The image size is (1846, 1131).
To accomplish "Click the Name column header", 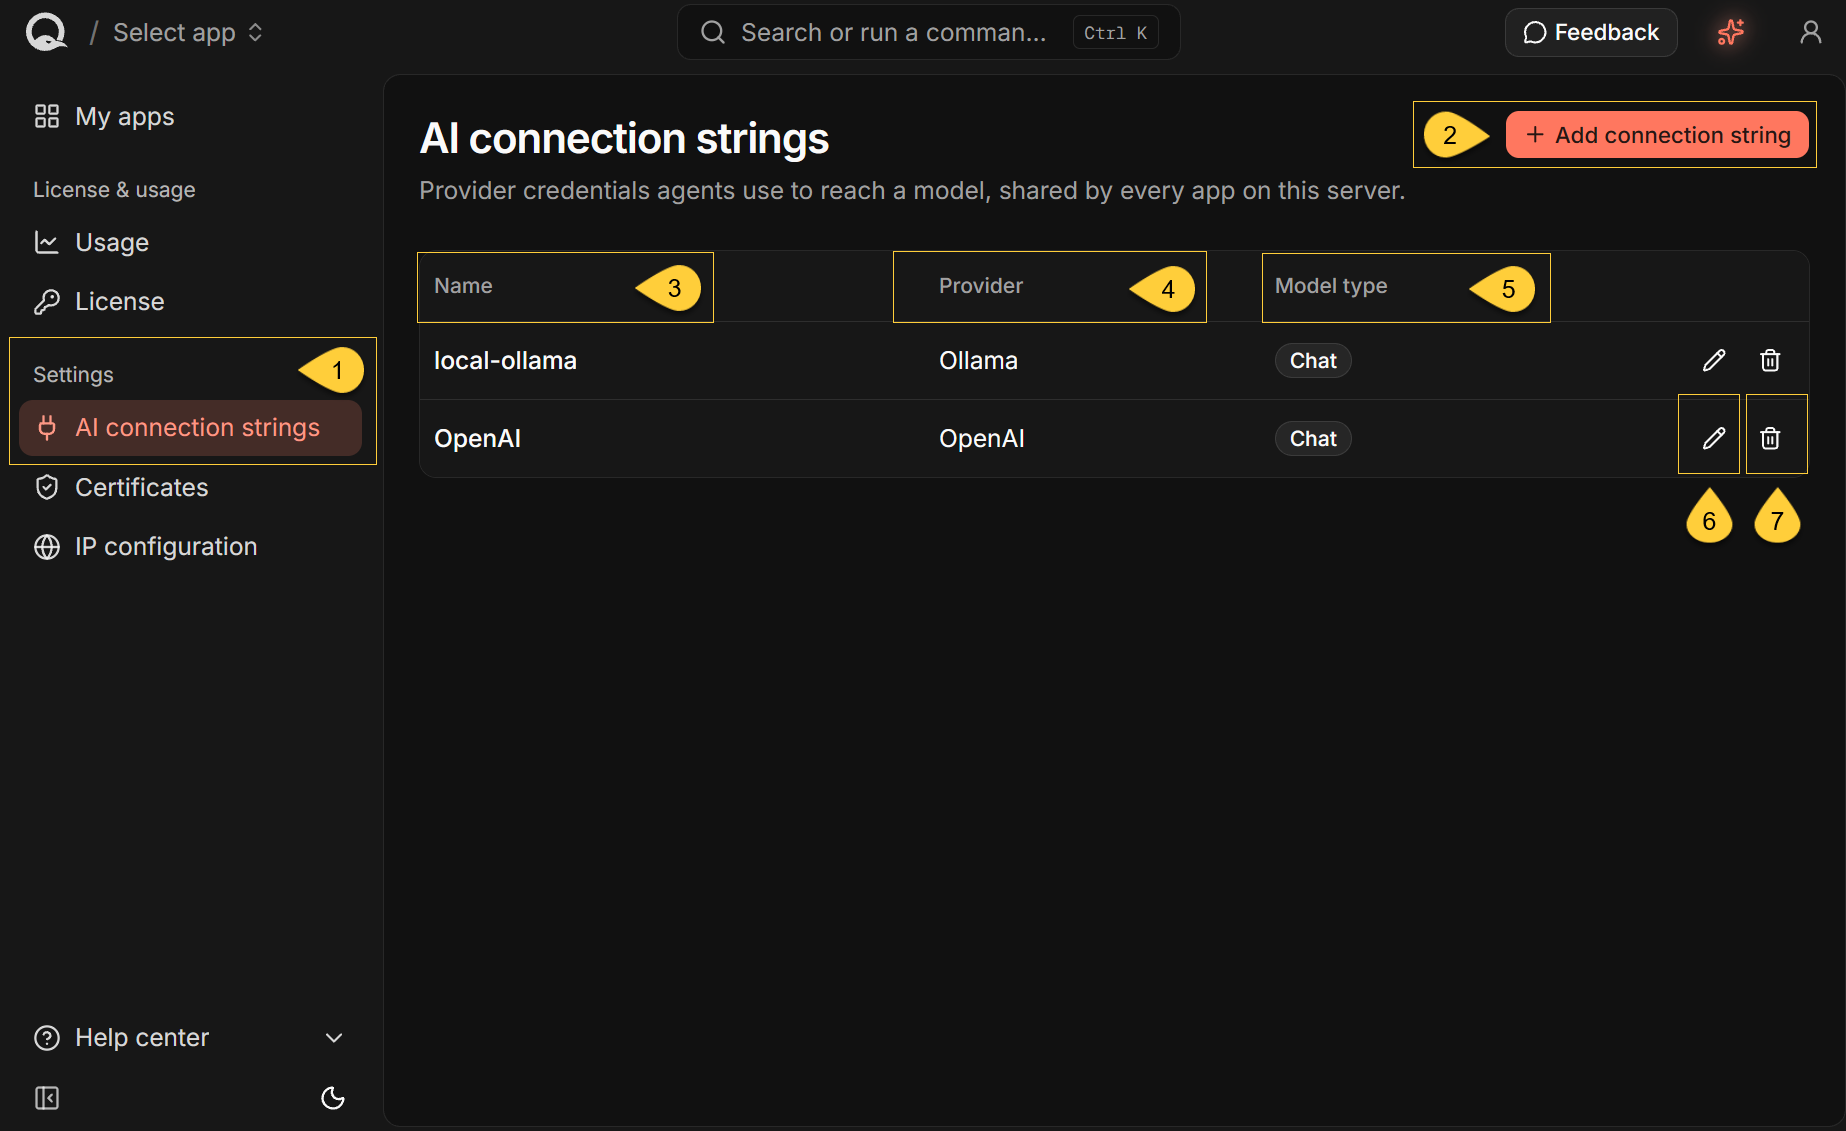I will click(463, 286).
